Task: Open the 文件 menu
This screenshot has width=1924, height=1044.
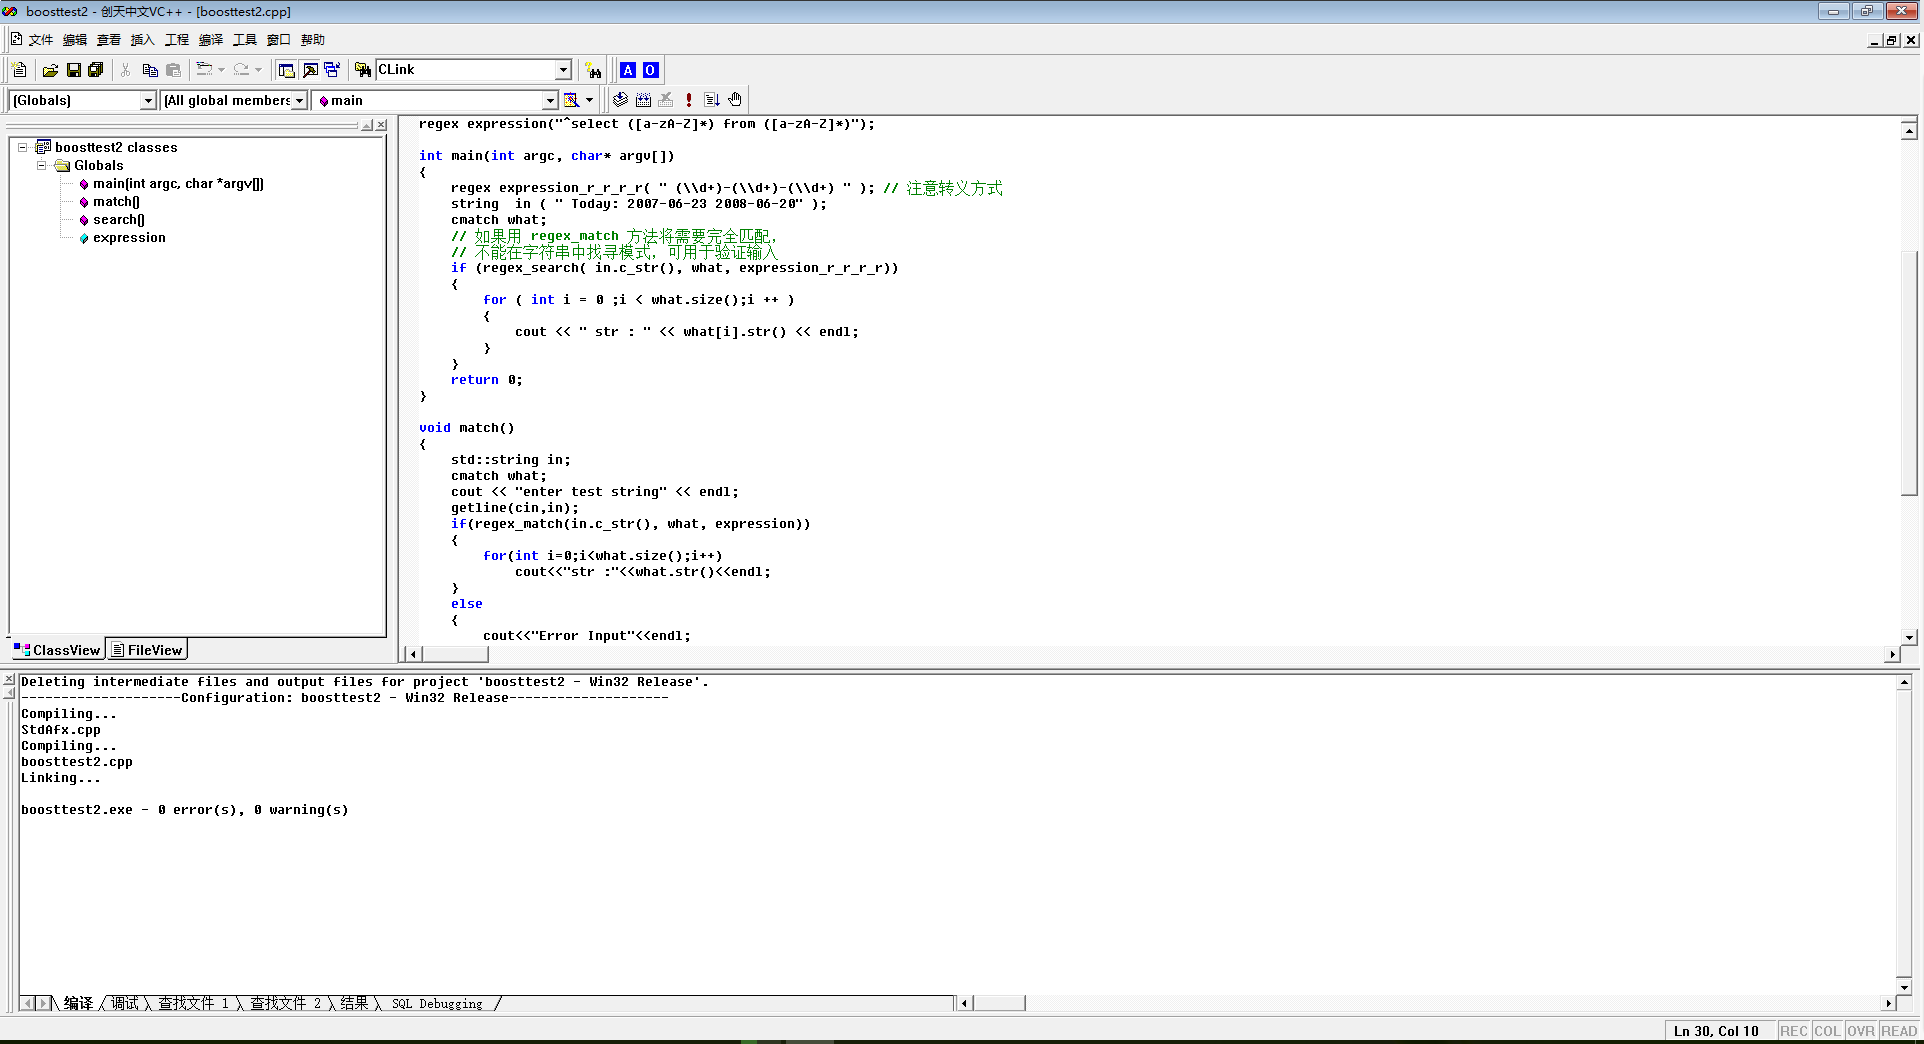Action: [x=41, y=40]
